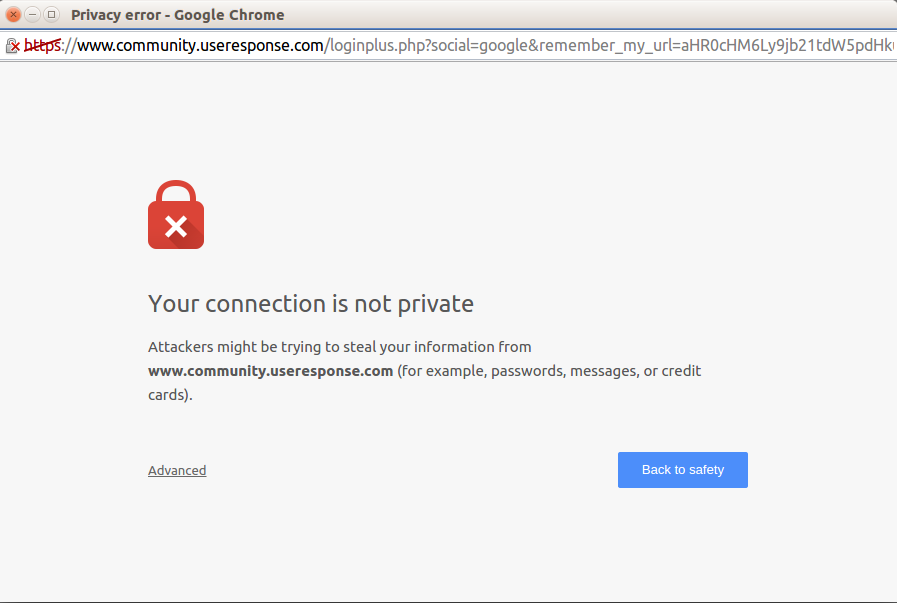The height and width of the screenshot is (603, 897).
Task: Maximize the Chrome window
Action: (x=51, y=15)
